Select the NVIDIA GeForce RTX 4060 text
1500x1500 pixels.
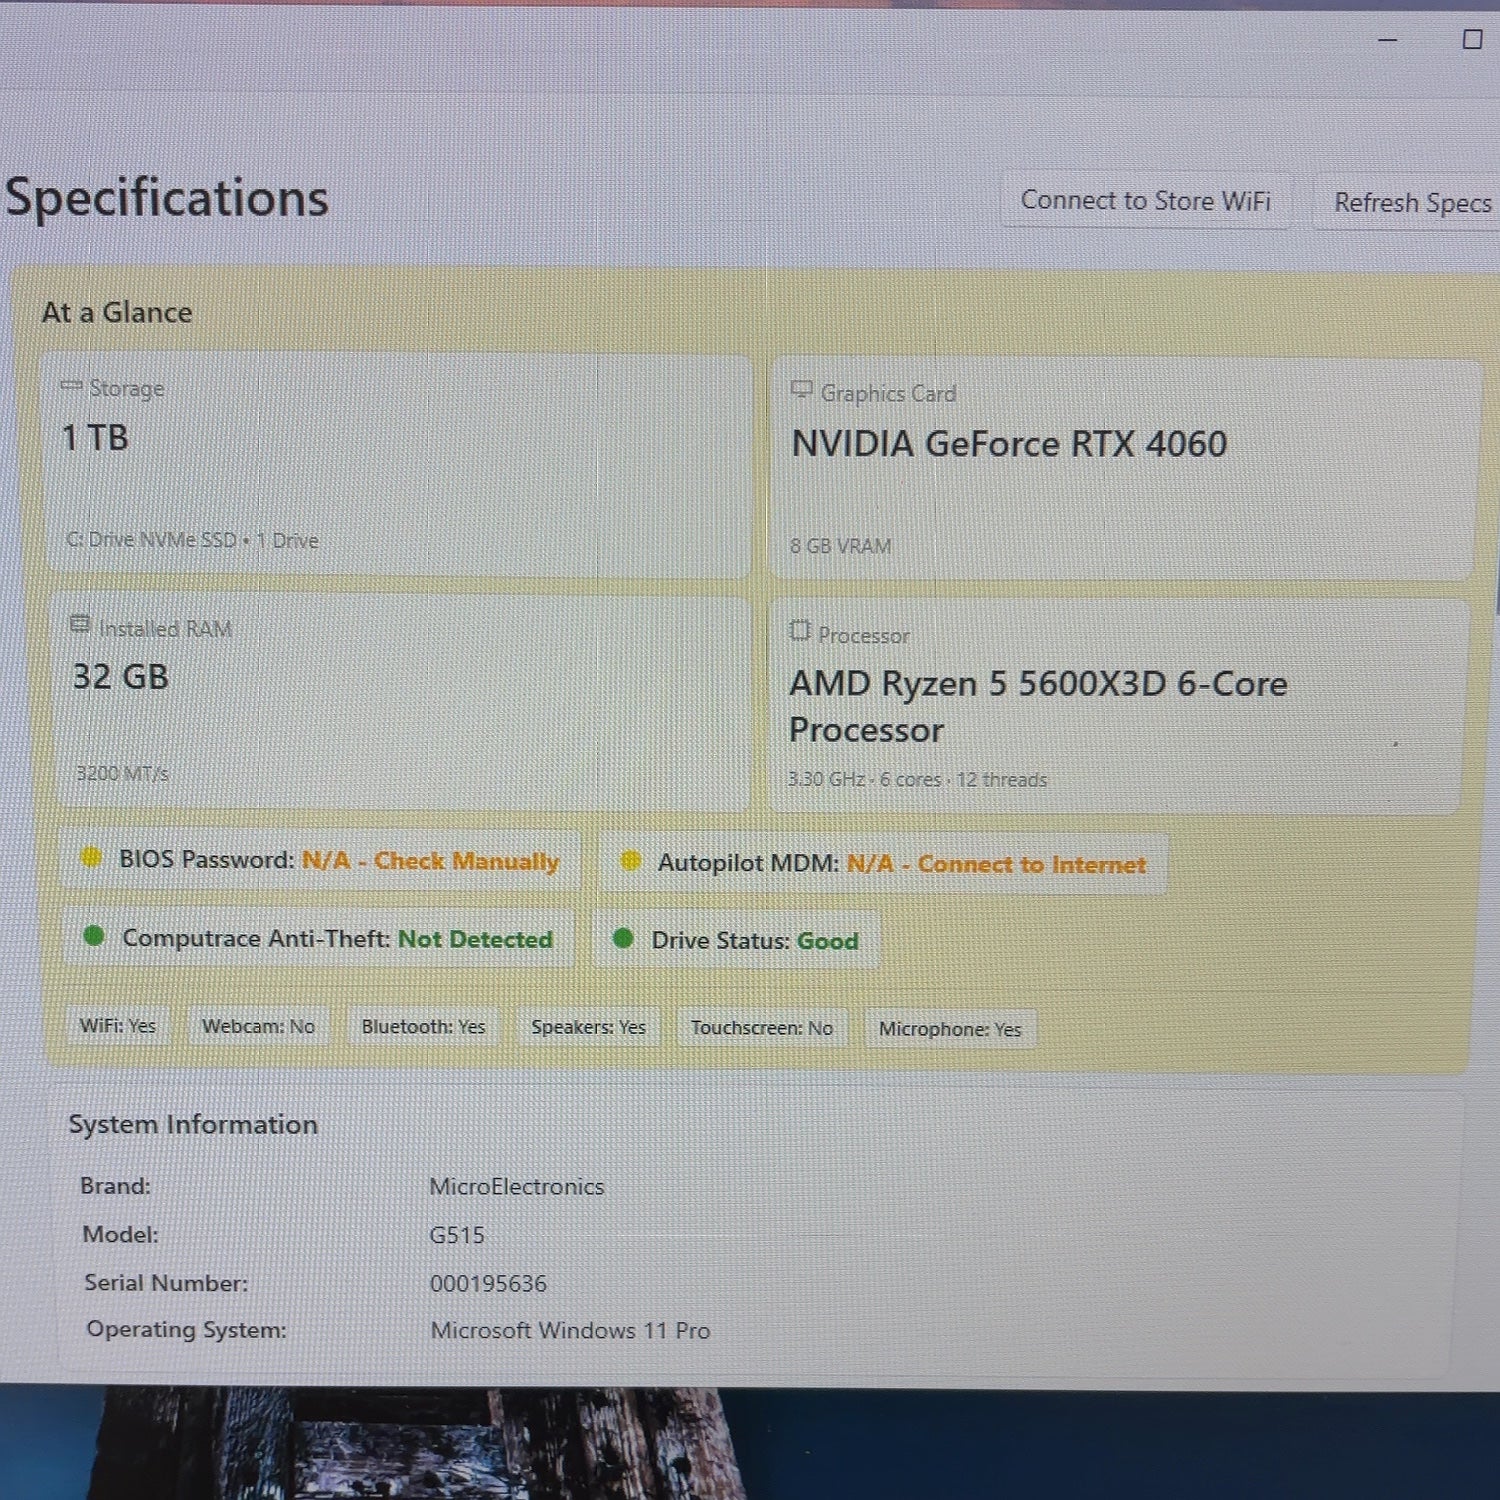point(1009,444)
